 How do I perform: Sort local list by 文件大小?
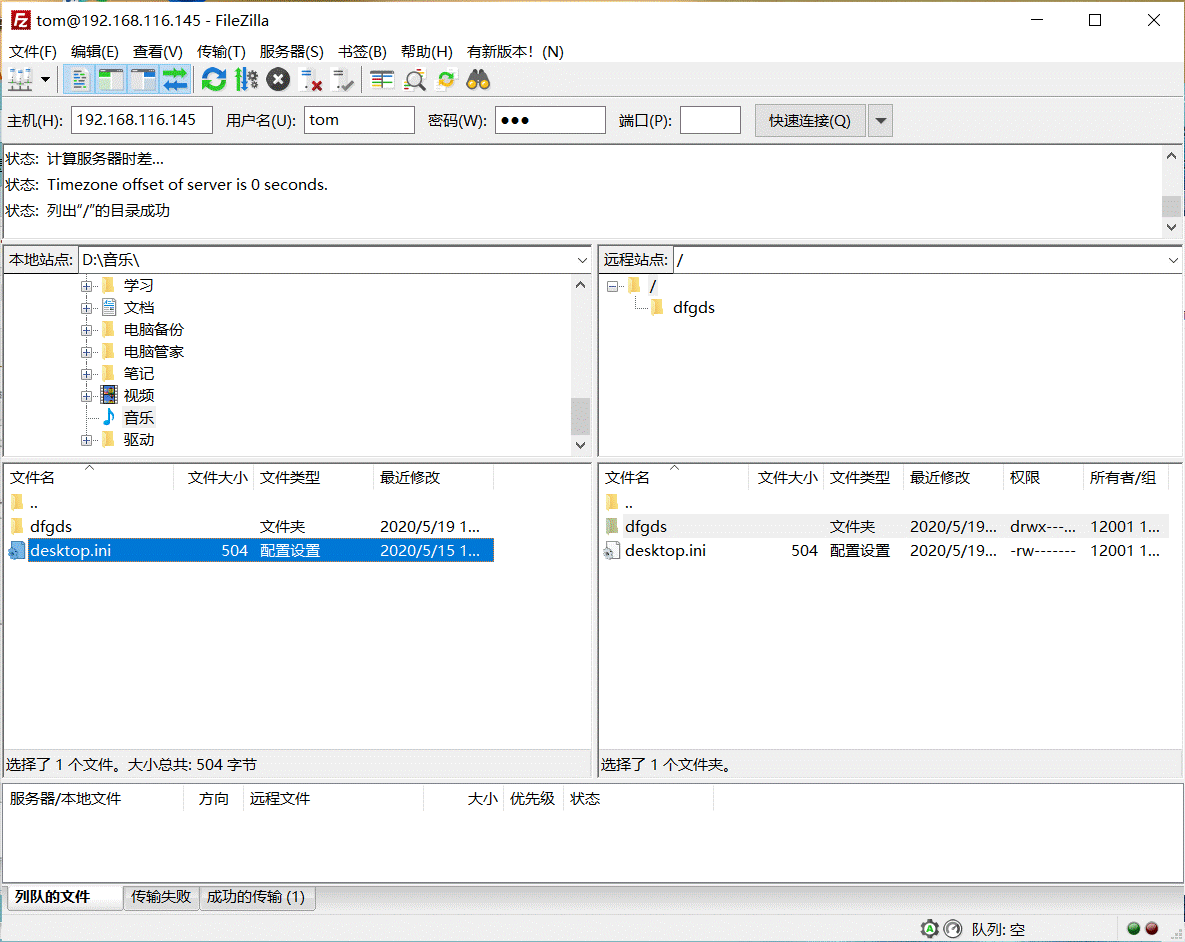click(217, 478)
